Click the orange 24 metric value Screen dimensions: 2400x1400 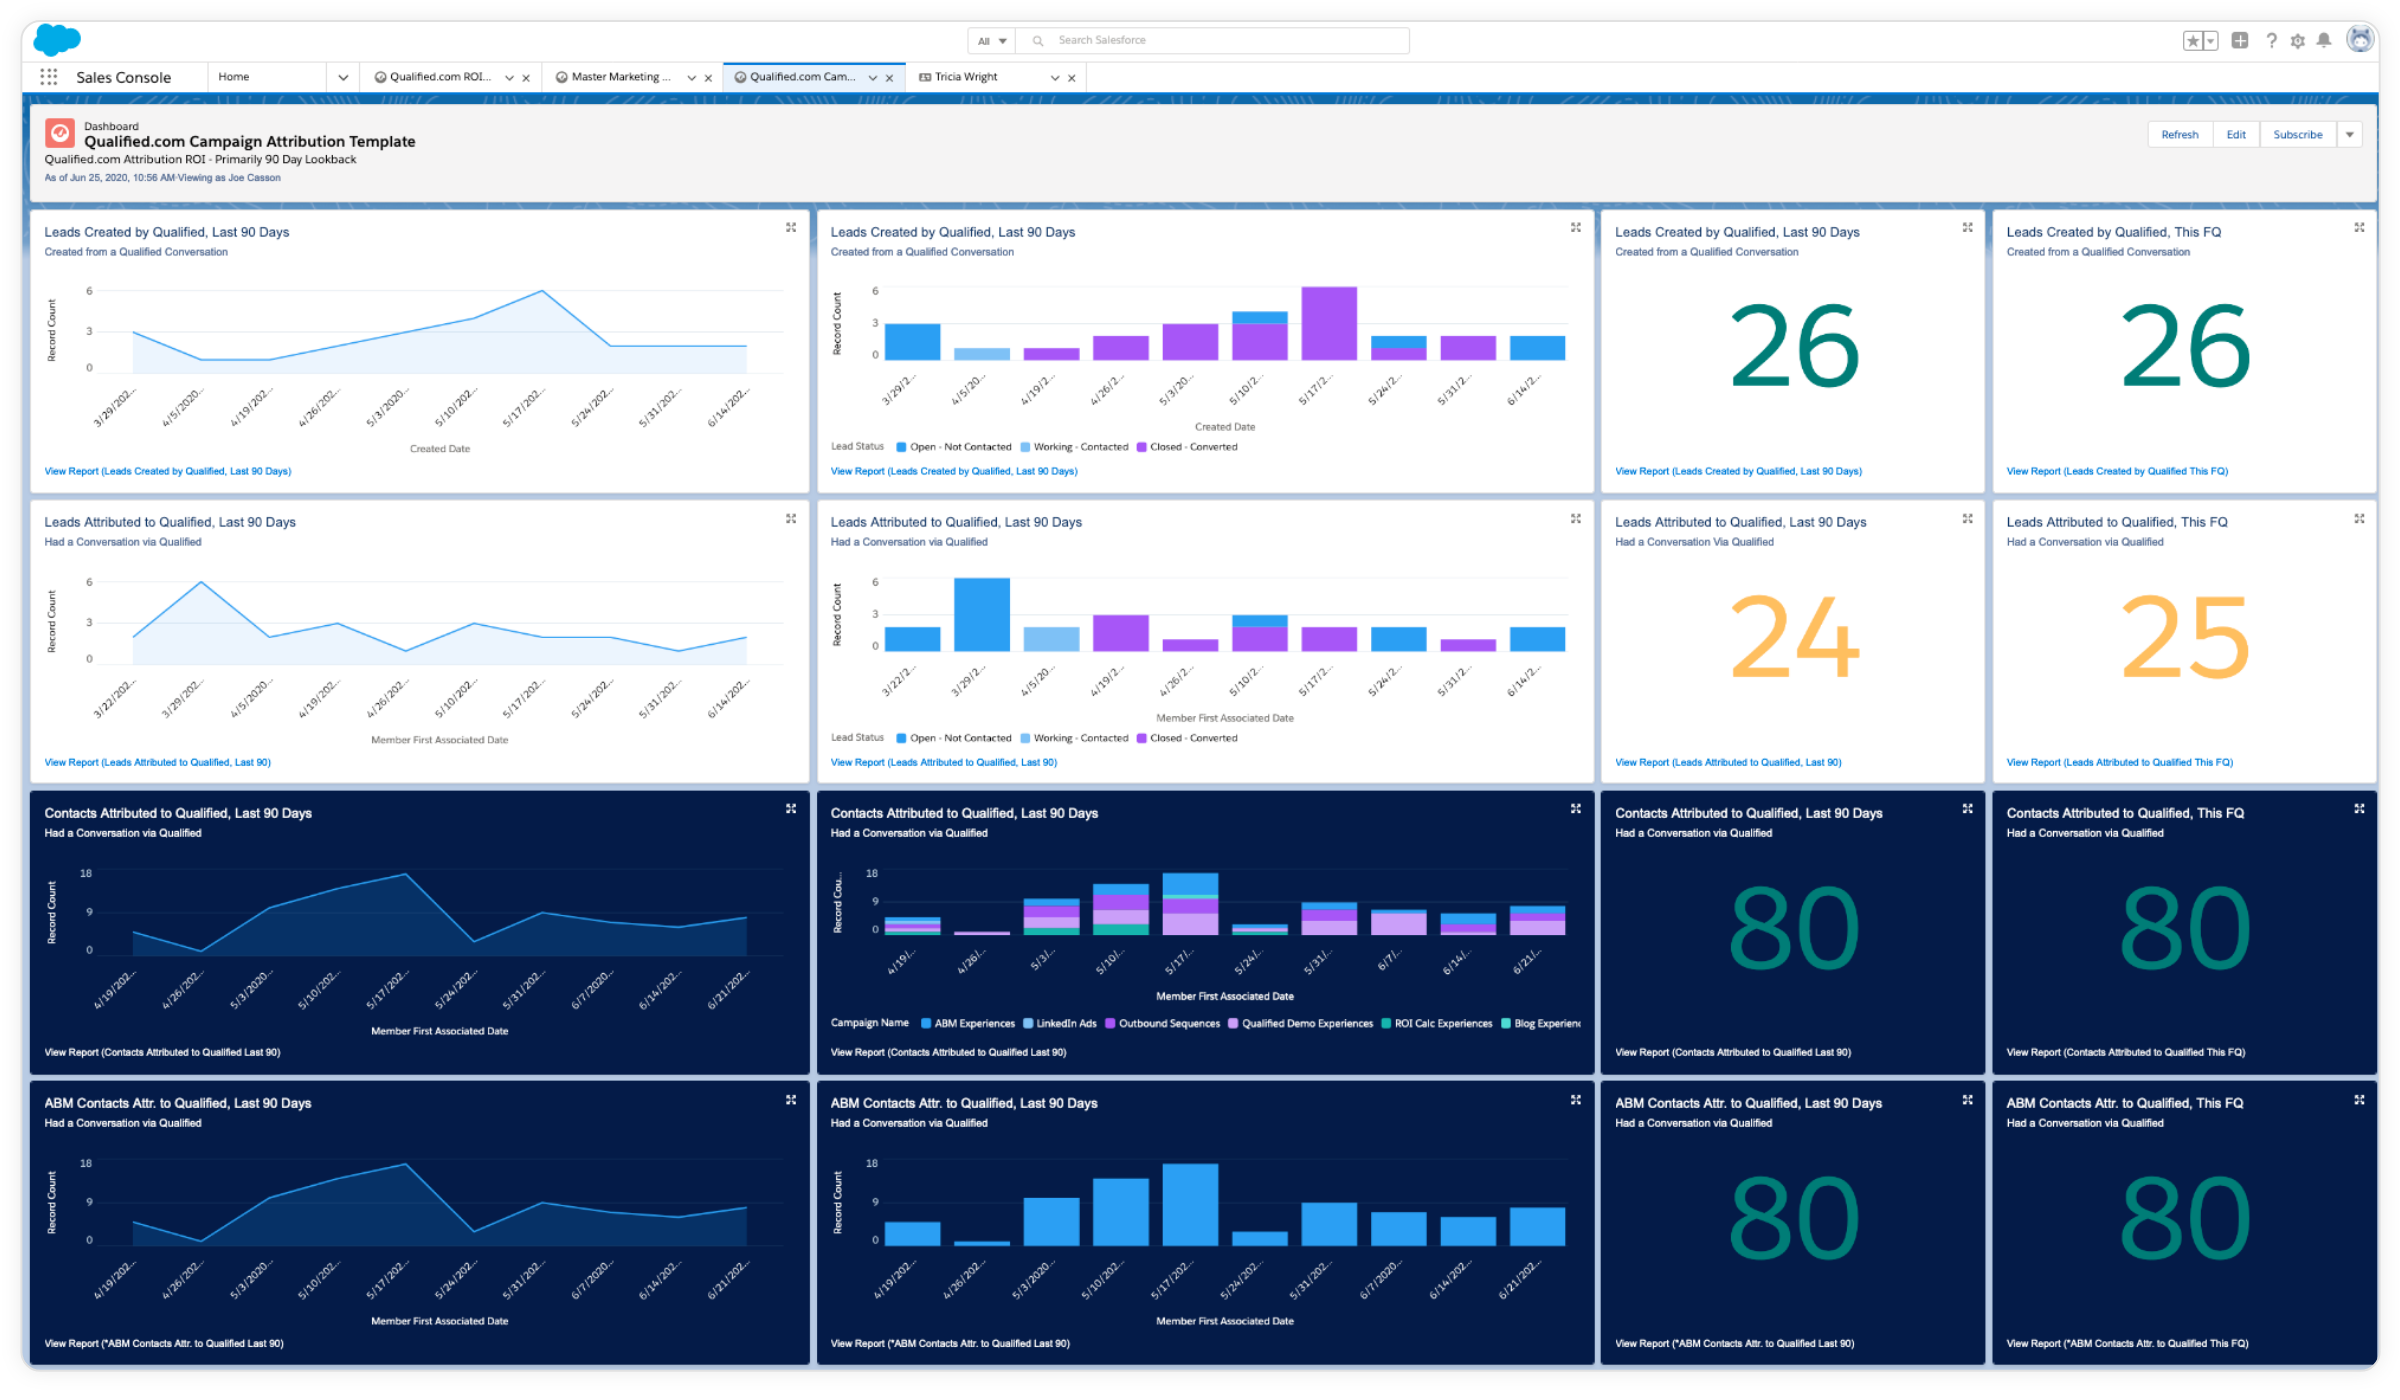pos(1794,636)
